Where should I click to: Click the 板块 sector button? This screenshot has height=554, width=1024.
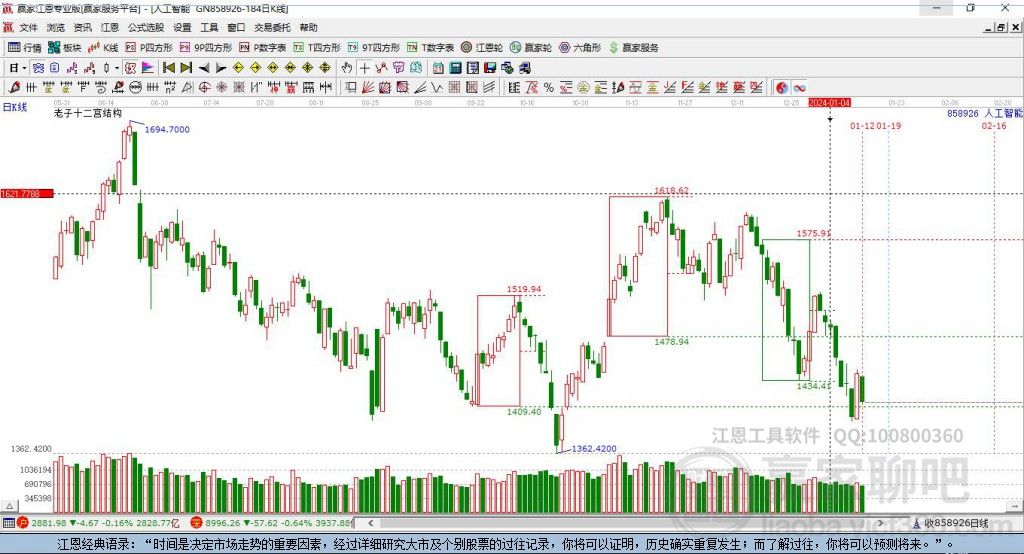(65, 47)
